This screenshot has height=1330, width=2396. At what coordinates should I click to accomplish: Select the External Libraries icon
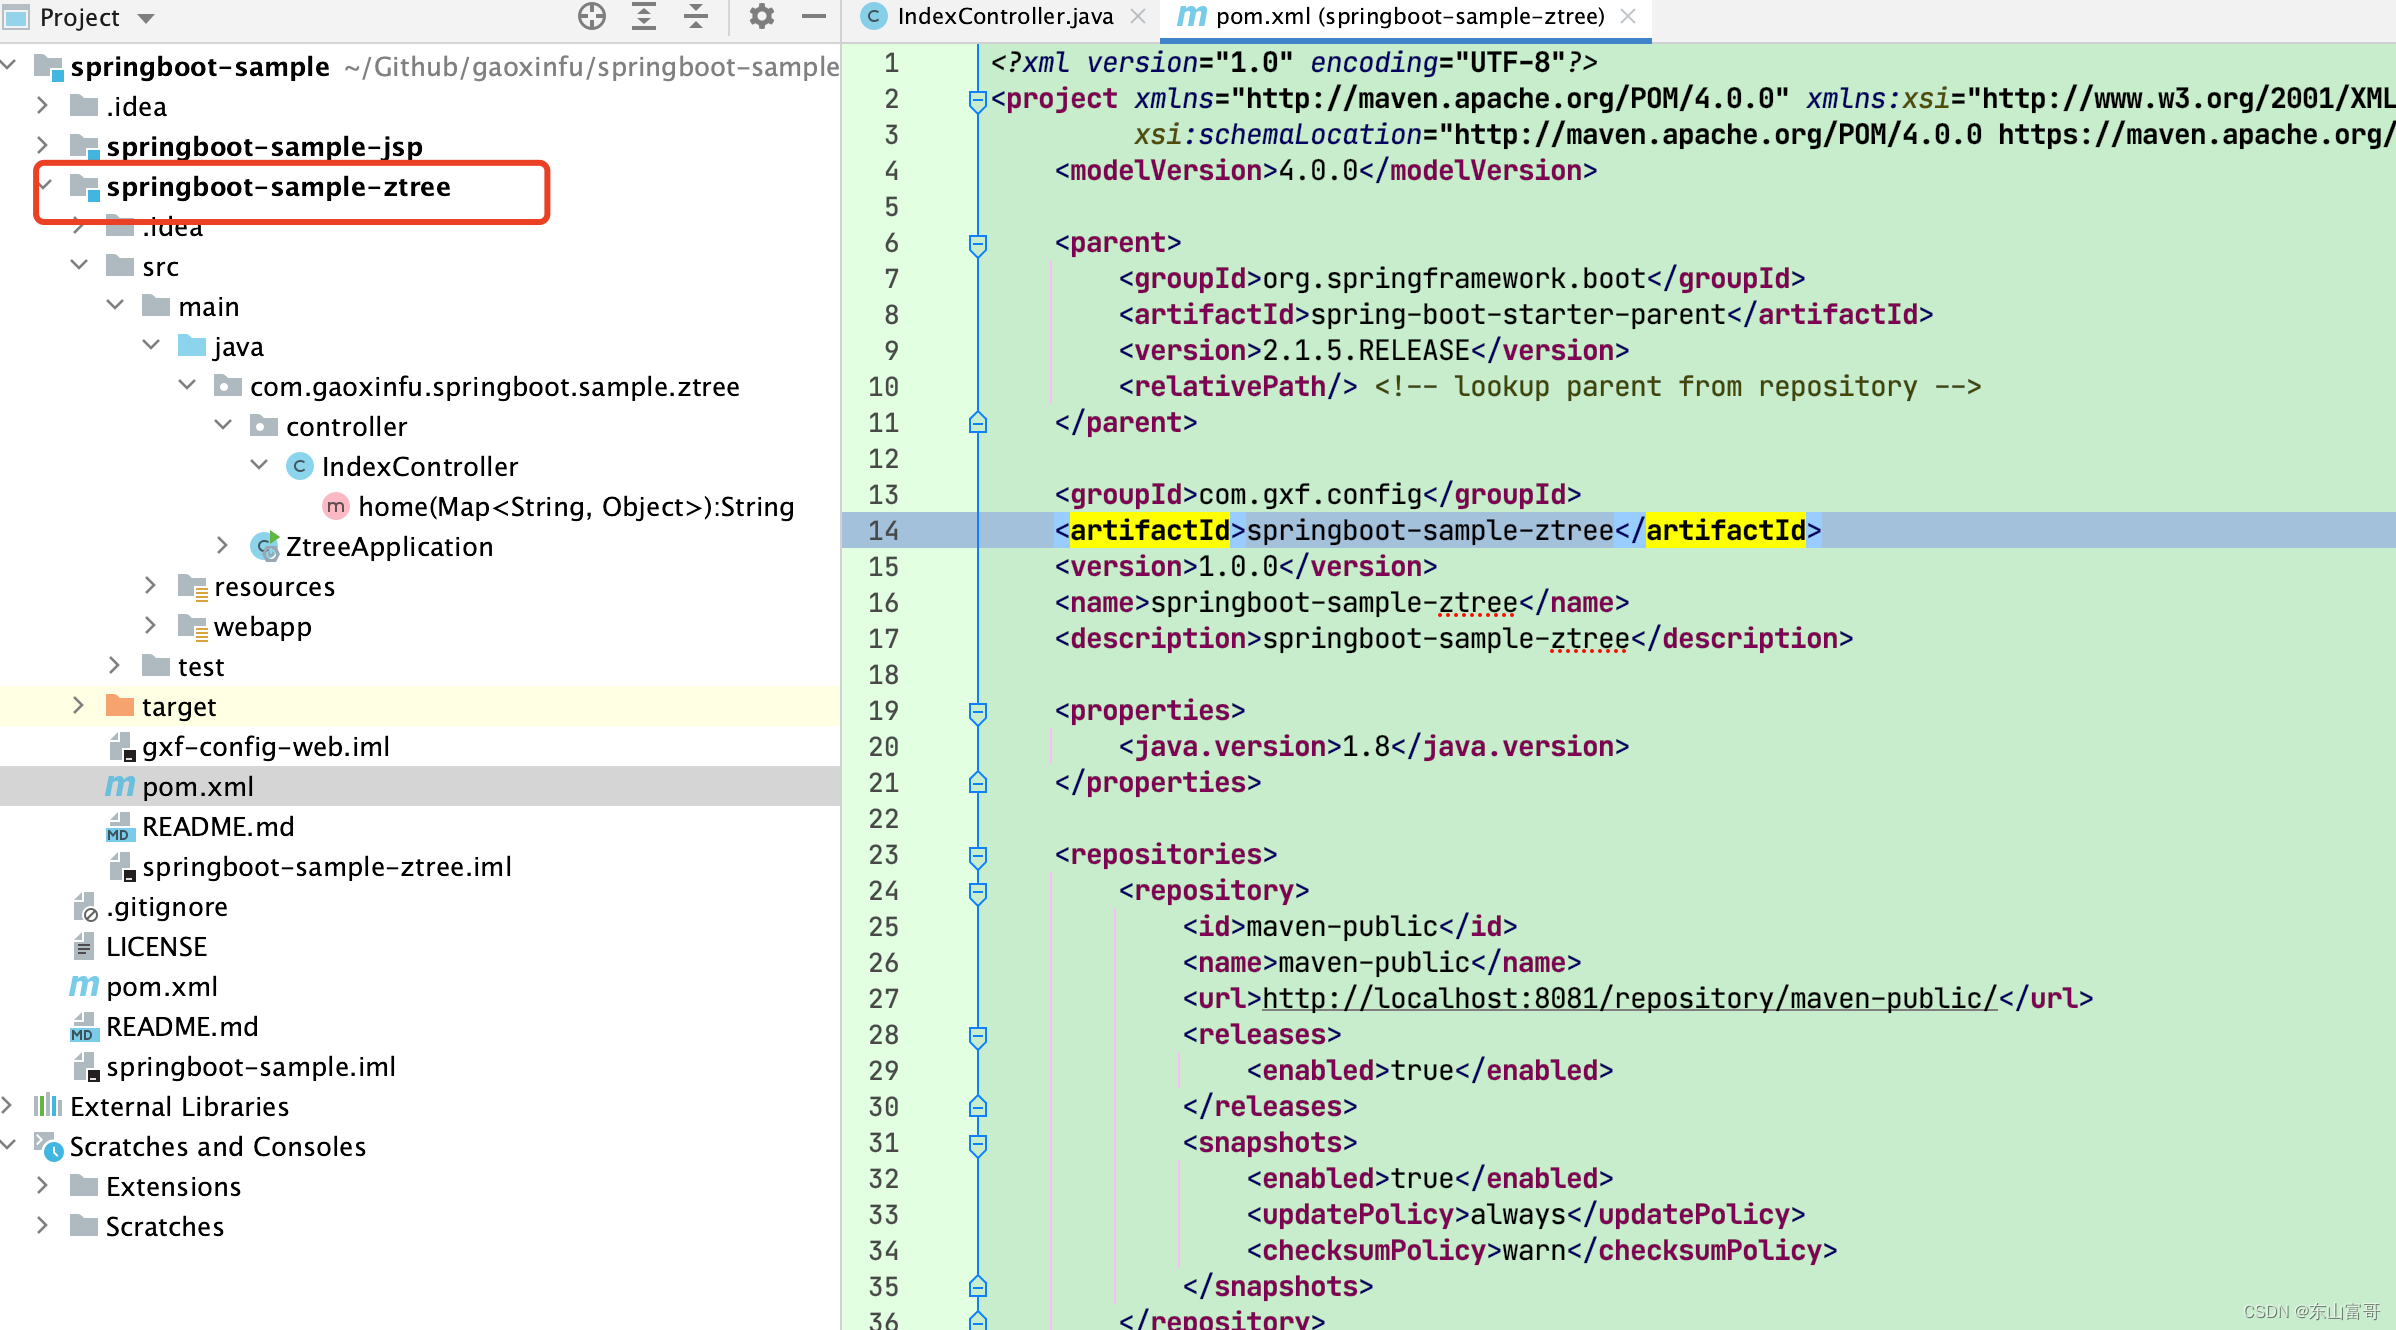pos(48,1105)
